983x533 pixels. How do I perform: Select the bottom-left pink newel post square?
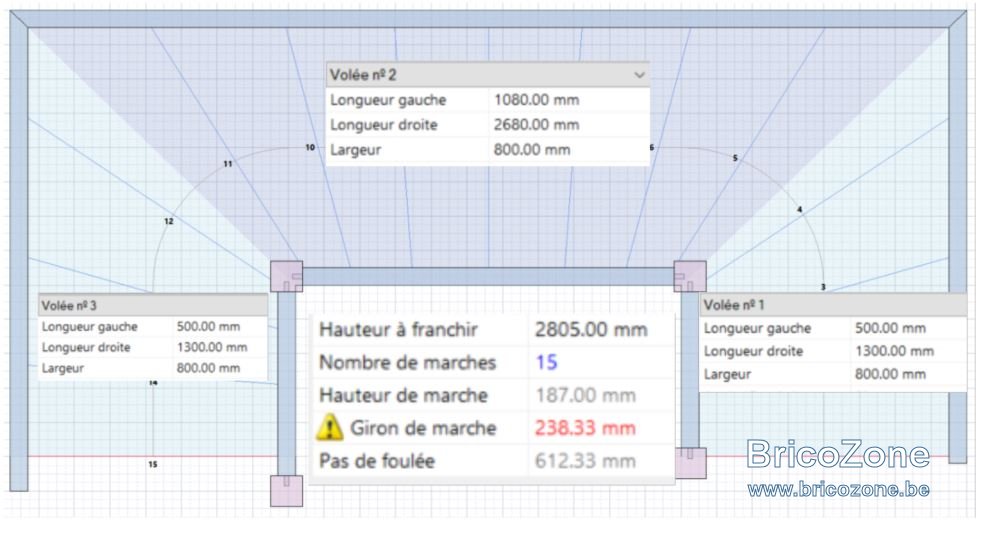(x=286, y=491)
